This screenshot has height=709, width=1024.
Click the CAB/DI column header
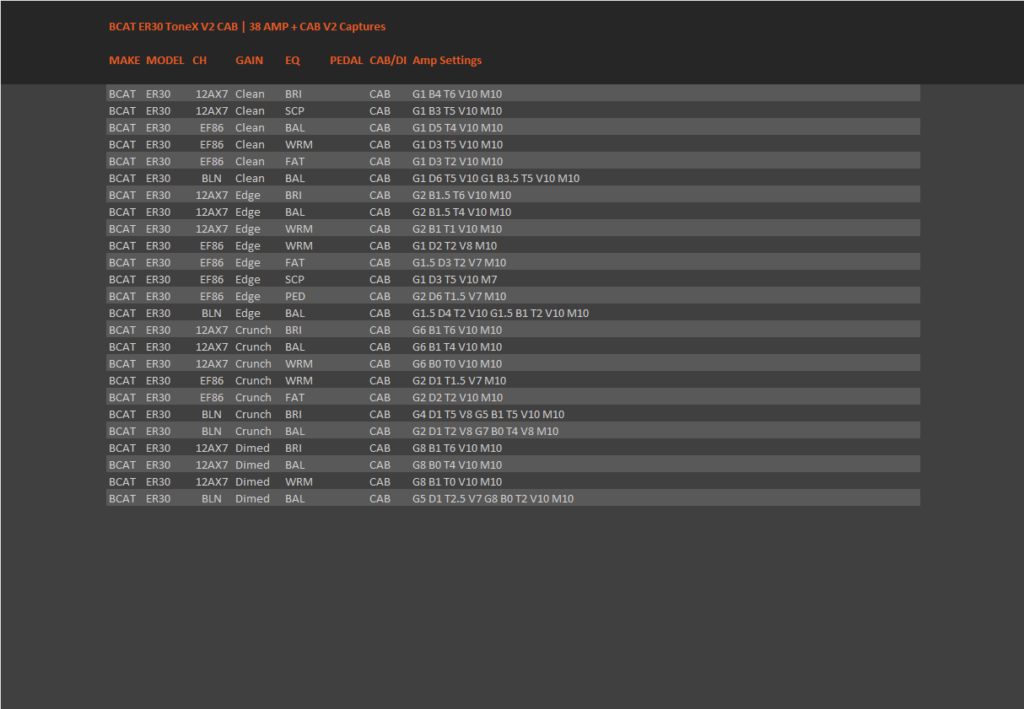[387, 60]
